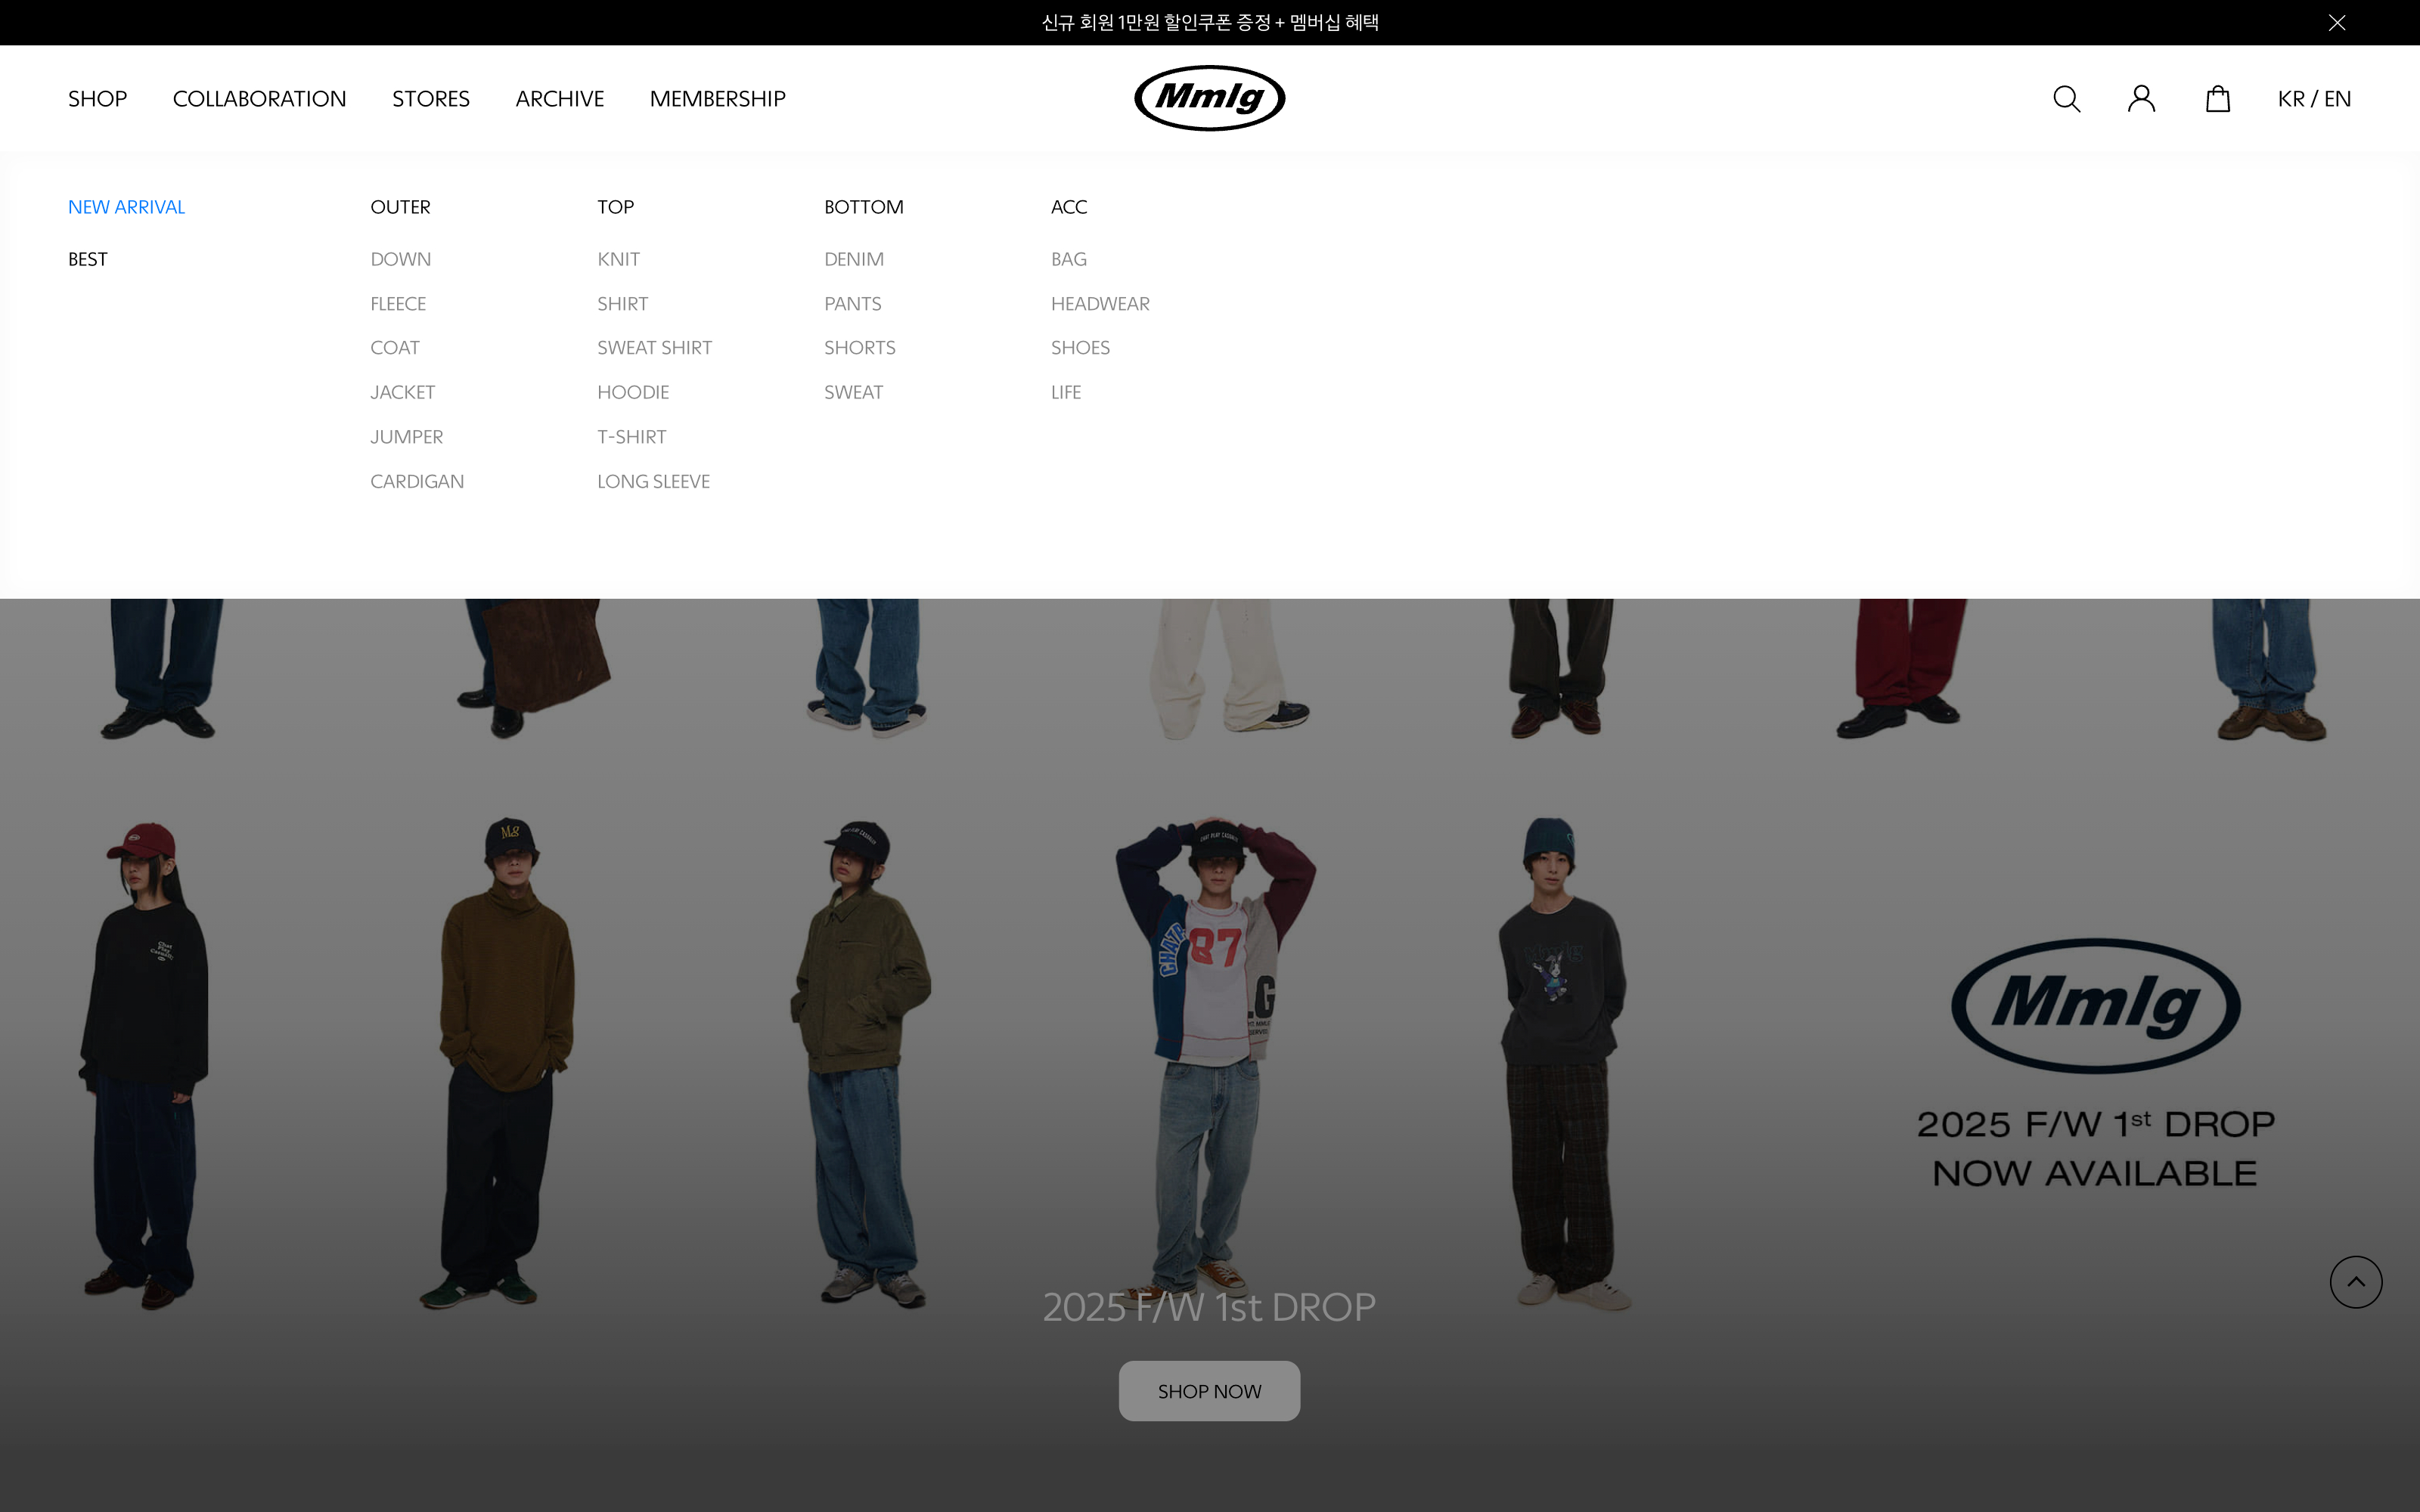Click the user account icon
The image size is (2420, 1512).
click(2141, 99)
